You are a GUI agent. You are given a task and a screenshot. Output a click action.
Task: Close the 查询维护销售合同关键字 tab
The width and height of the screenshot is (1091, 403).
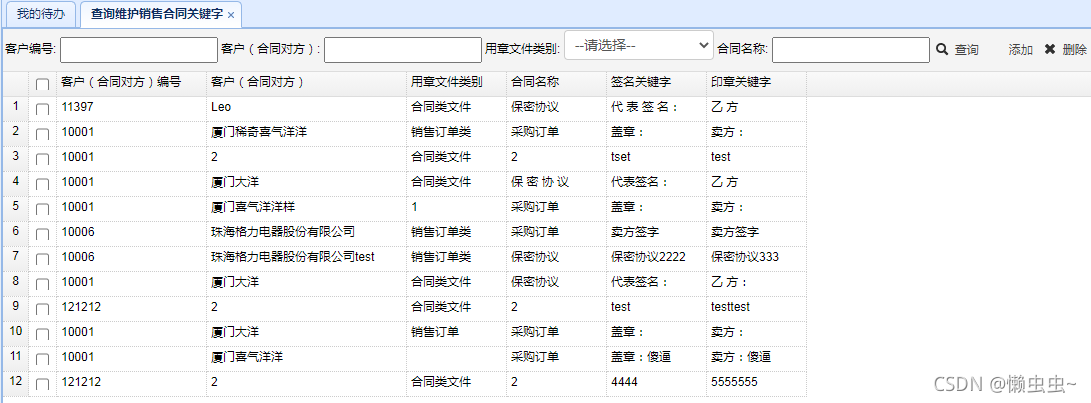(231, 15)
